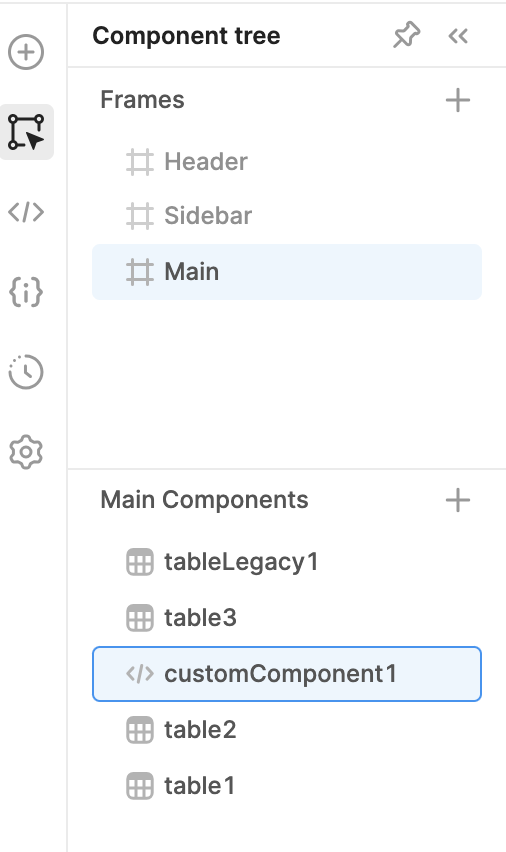Select tableLegacy1 in the component list
506x852 pixels.
tap(287, 562)
